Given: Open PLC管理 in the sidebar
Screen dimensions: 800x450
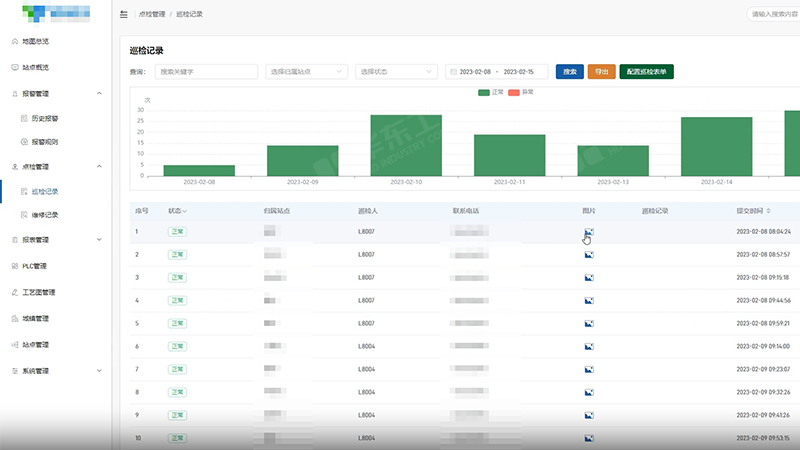Looking at the screenshot, I should [35, 266].
